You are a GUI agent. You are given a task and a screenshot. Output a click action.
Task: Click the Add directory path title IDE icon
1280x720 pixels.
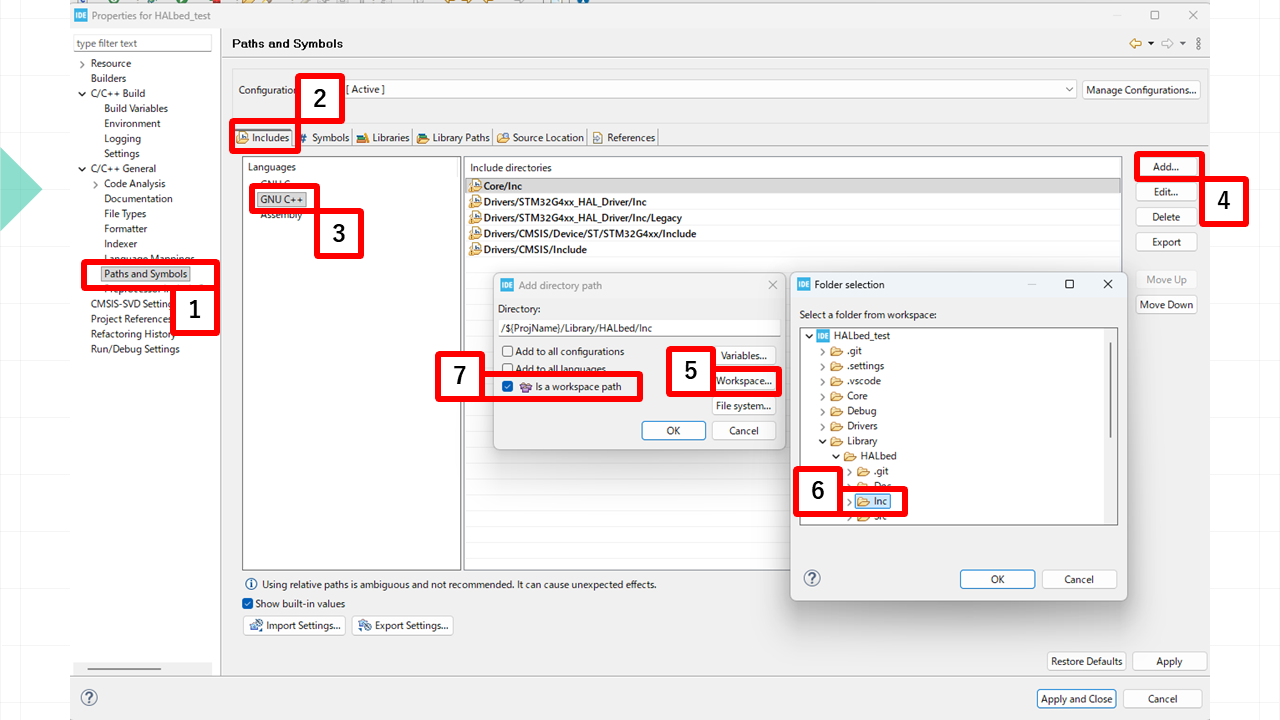coord(507,285)
